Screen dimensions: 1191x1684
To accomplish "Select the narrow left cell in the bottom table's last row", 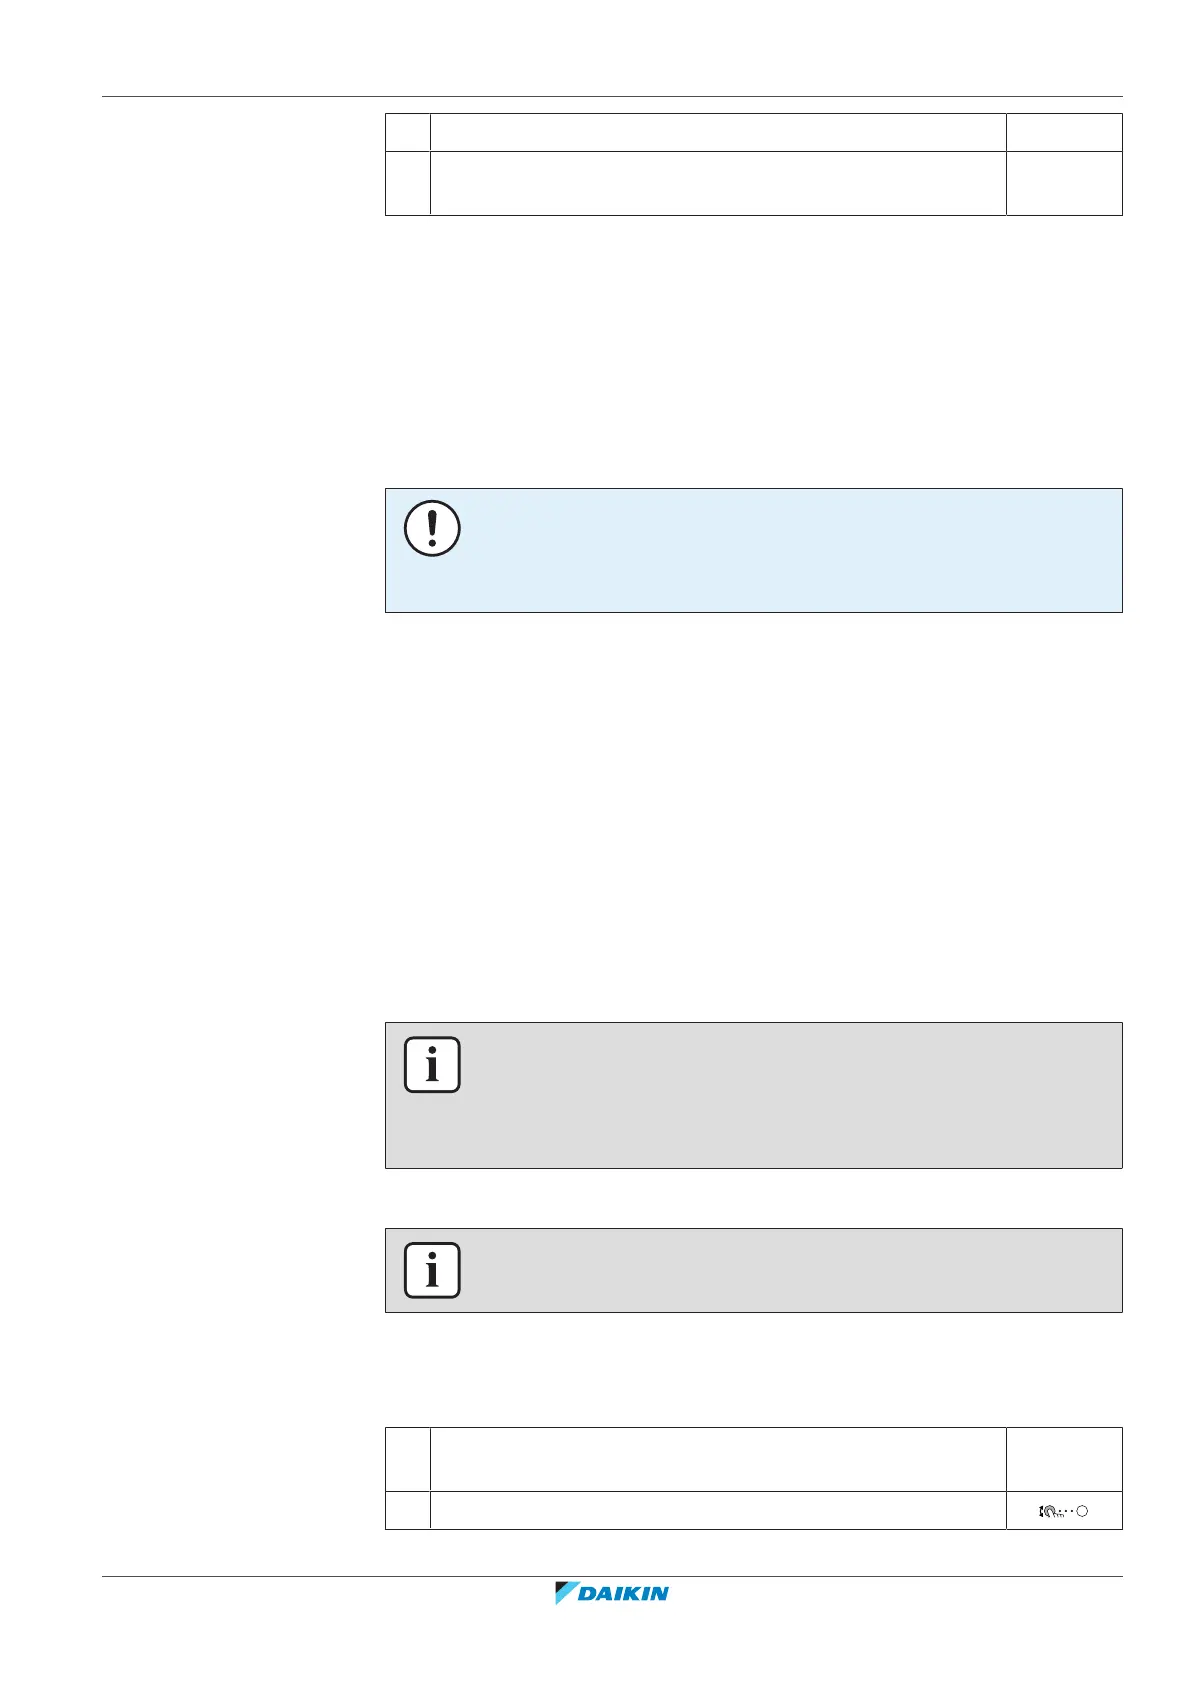I will pos(408,1510).
